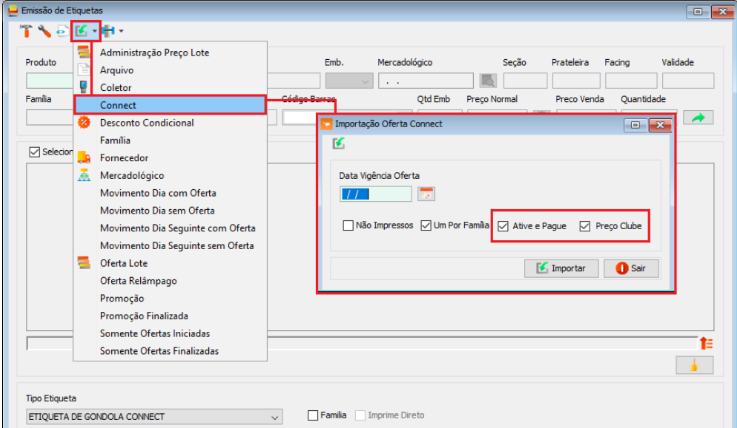Open the import icon dropdown arrow
Screen dimensions: 737x428
click(93, 32)
